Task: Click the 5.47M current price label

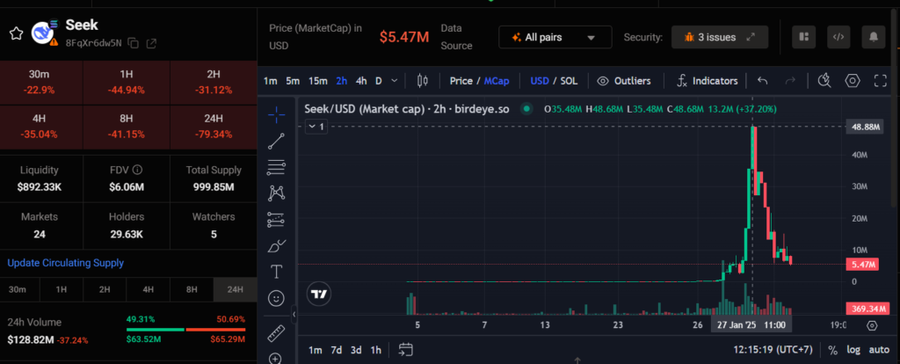Action: (x=863, y=265)
